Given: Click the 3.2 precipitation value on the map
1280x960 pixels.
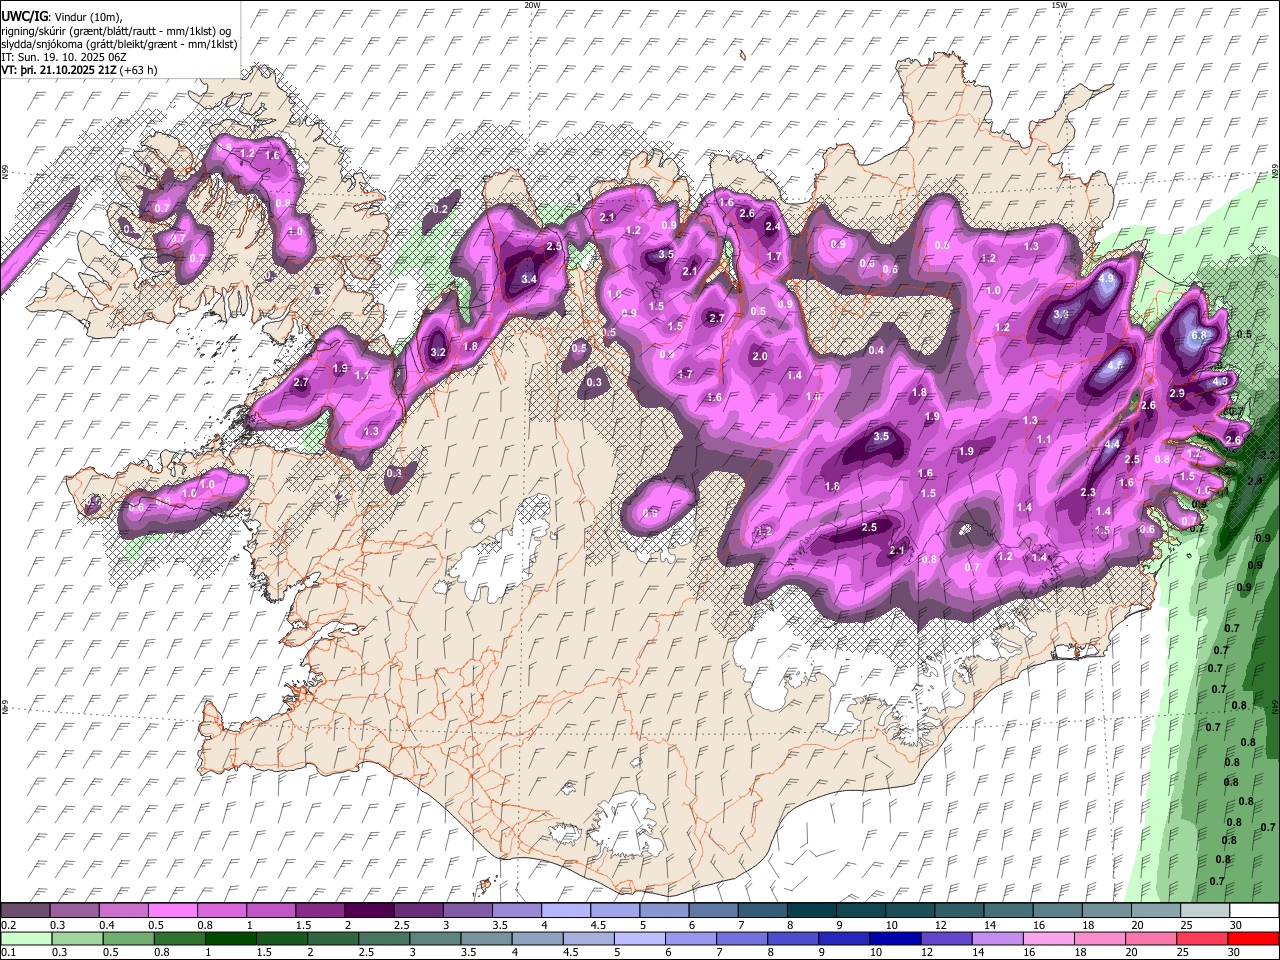Looking at the screenshot, I should coord(438,352).
